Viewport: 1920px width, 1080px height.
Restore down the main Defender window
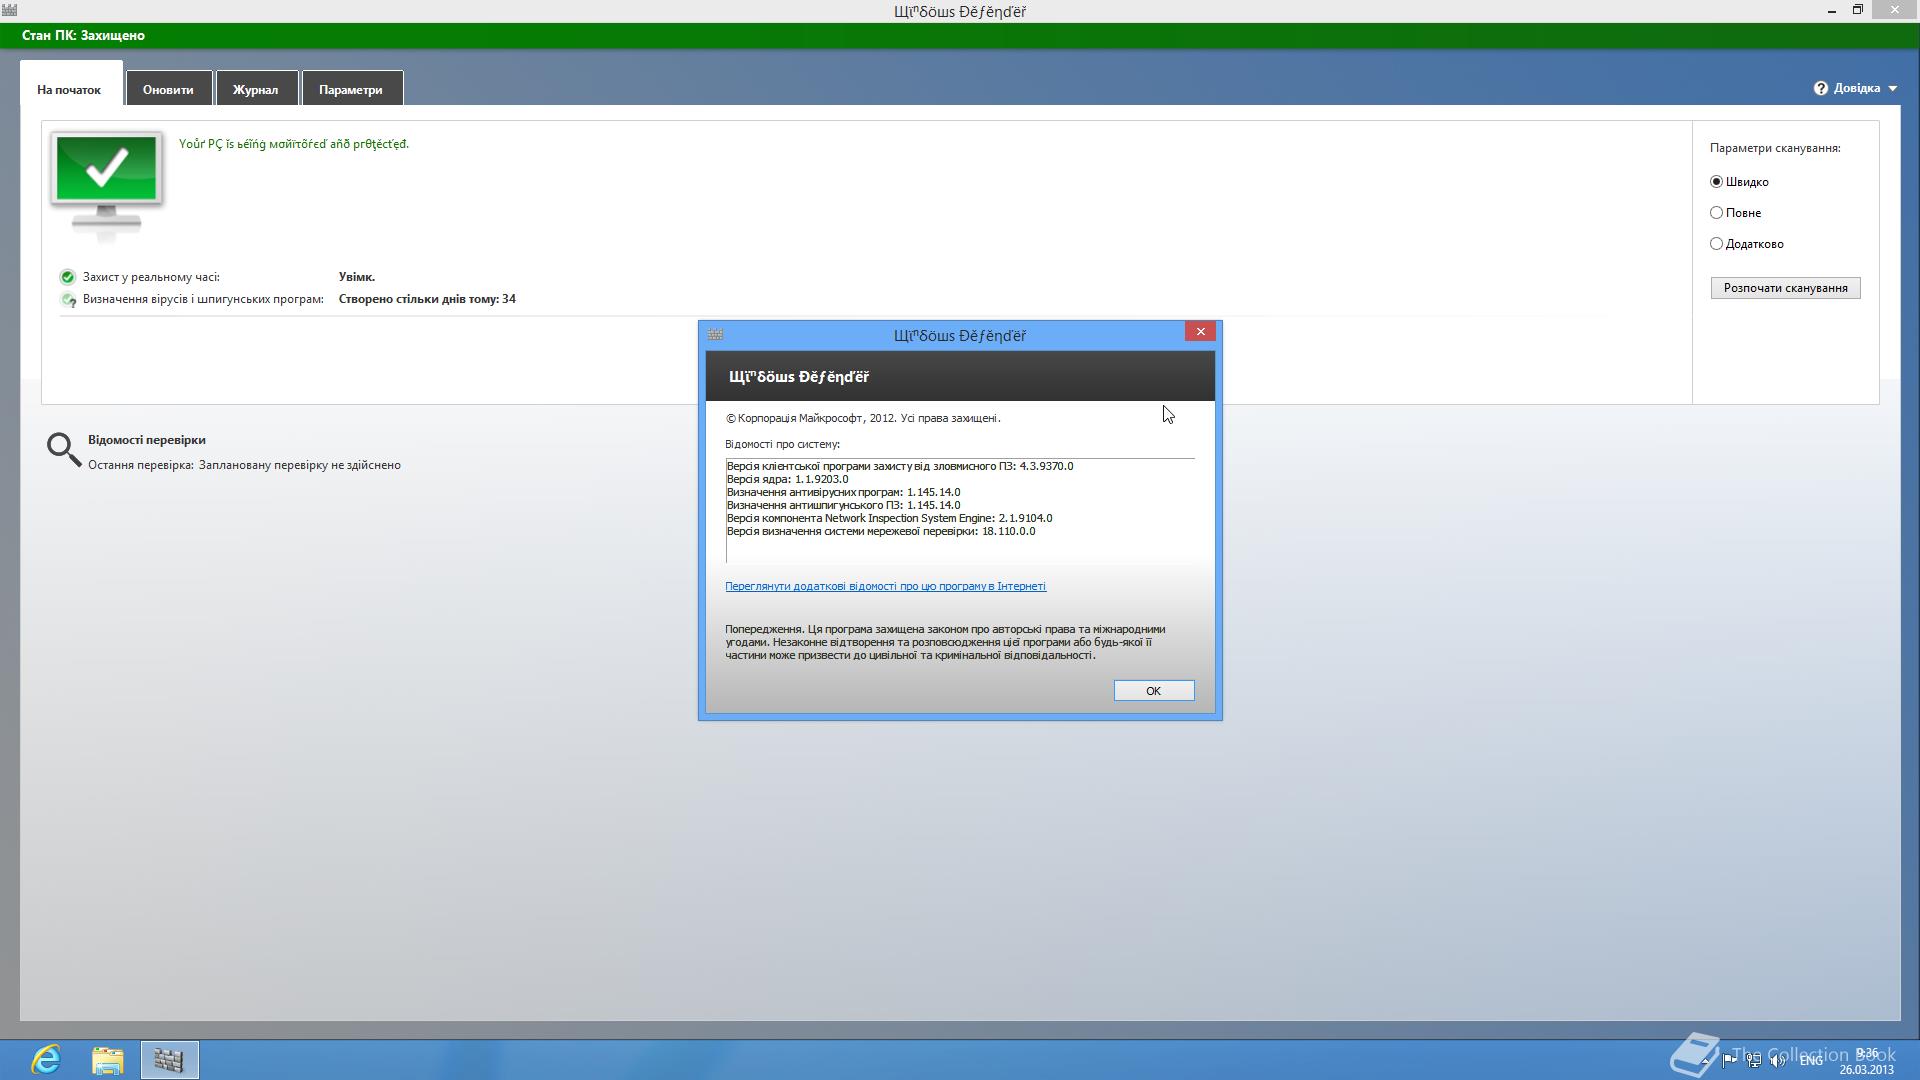coord(1858,10)
